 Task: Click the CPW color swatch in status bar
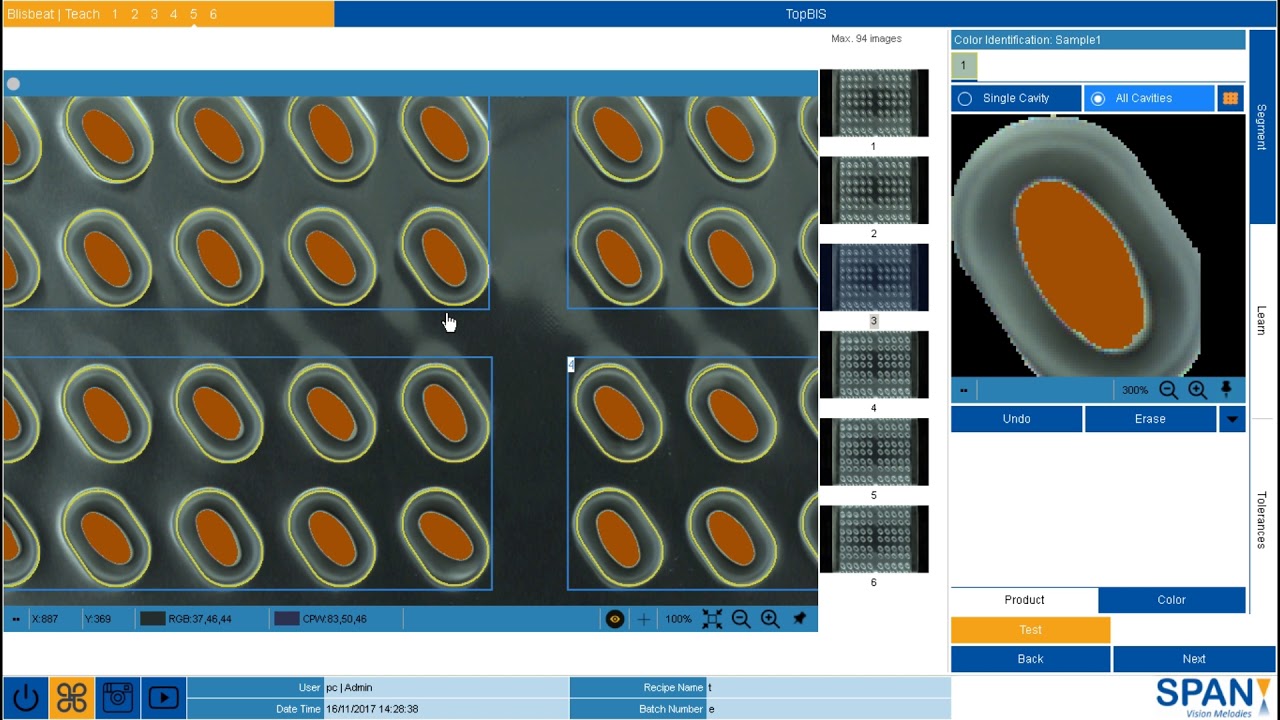click(287, 619)
